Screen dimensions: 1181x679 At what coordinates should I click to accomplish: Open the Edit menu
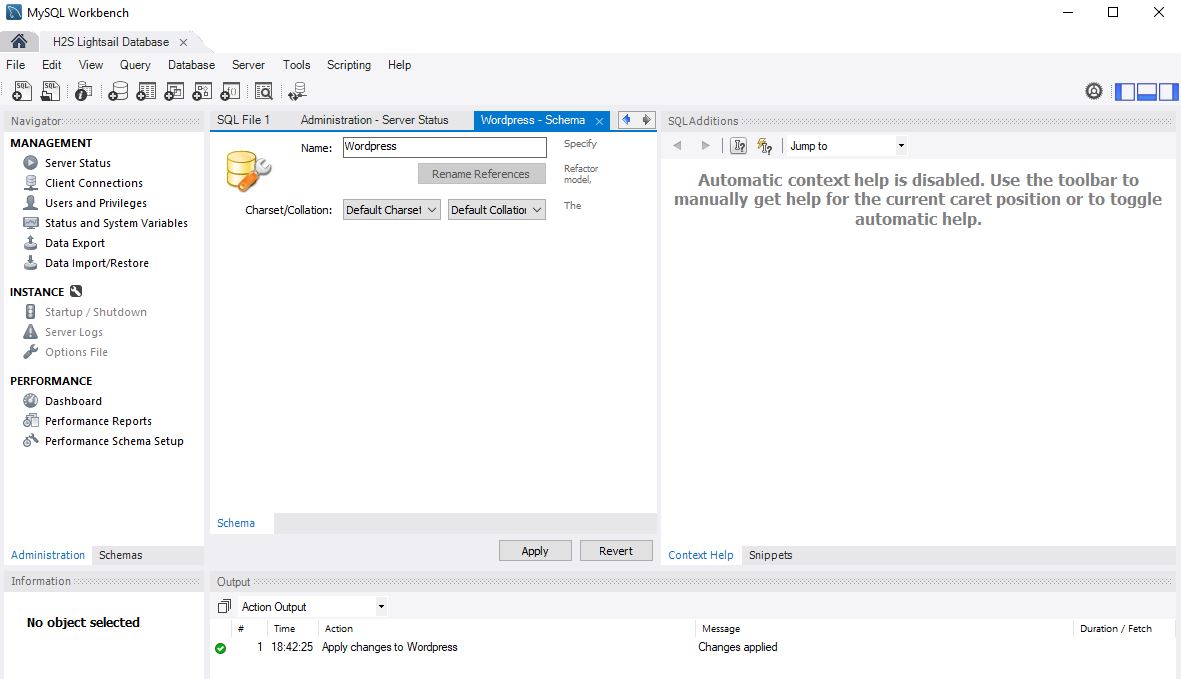pos(51,65)
